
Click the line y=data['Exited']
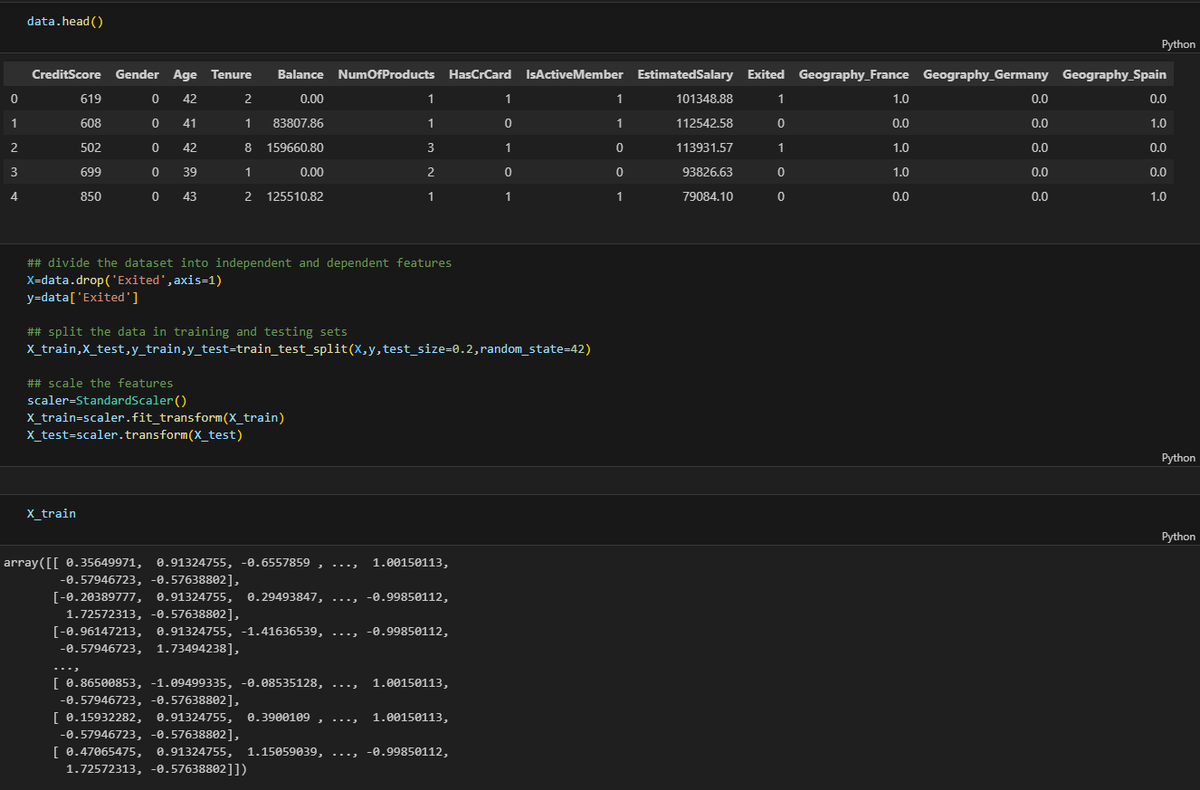83,297
